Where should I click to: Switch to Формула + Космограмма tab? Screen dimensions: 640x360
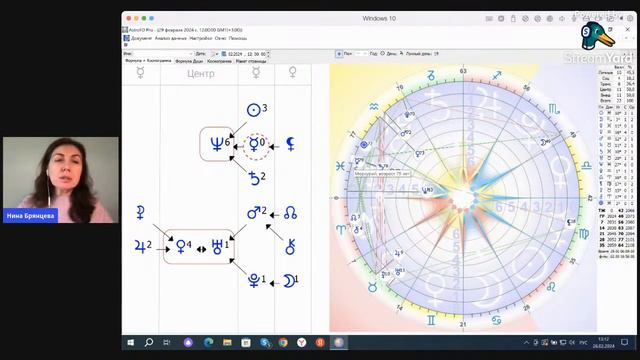148,61
